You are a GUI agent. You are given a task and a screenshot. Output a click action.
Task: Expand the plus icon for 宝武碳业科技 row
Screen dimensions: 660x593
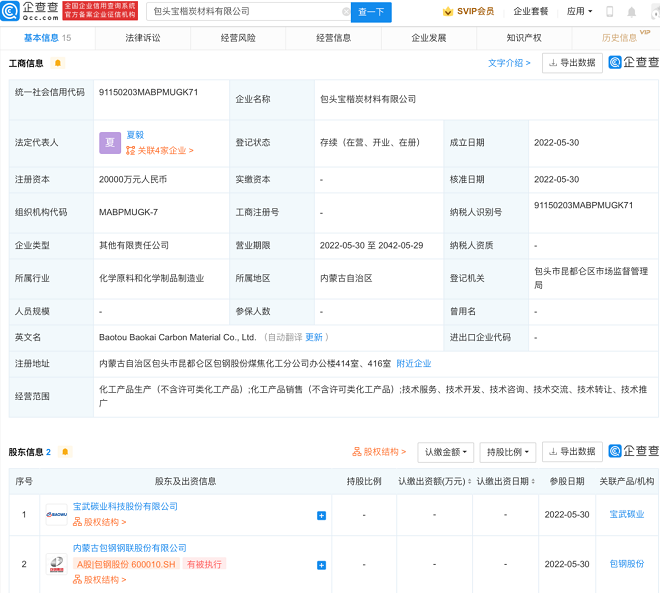tap(321, 515)
